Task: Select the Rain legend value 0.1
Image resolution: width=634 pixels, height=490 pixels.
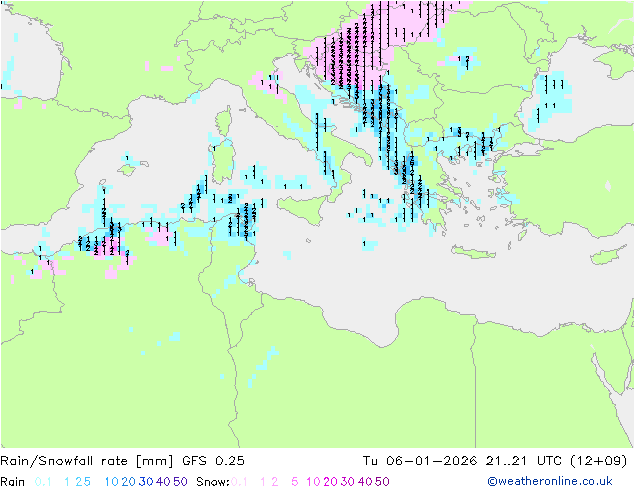Action: pos(43,482)
